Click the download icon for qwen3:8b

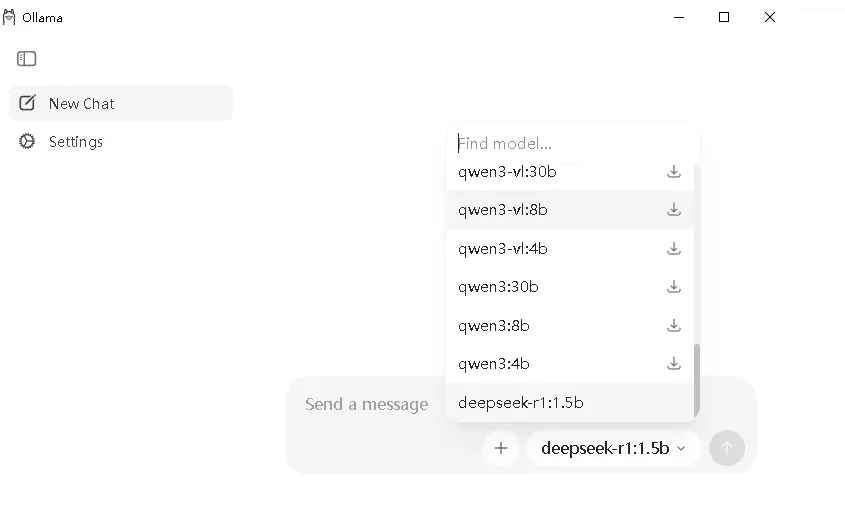coord(674,325)
